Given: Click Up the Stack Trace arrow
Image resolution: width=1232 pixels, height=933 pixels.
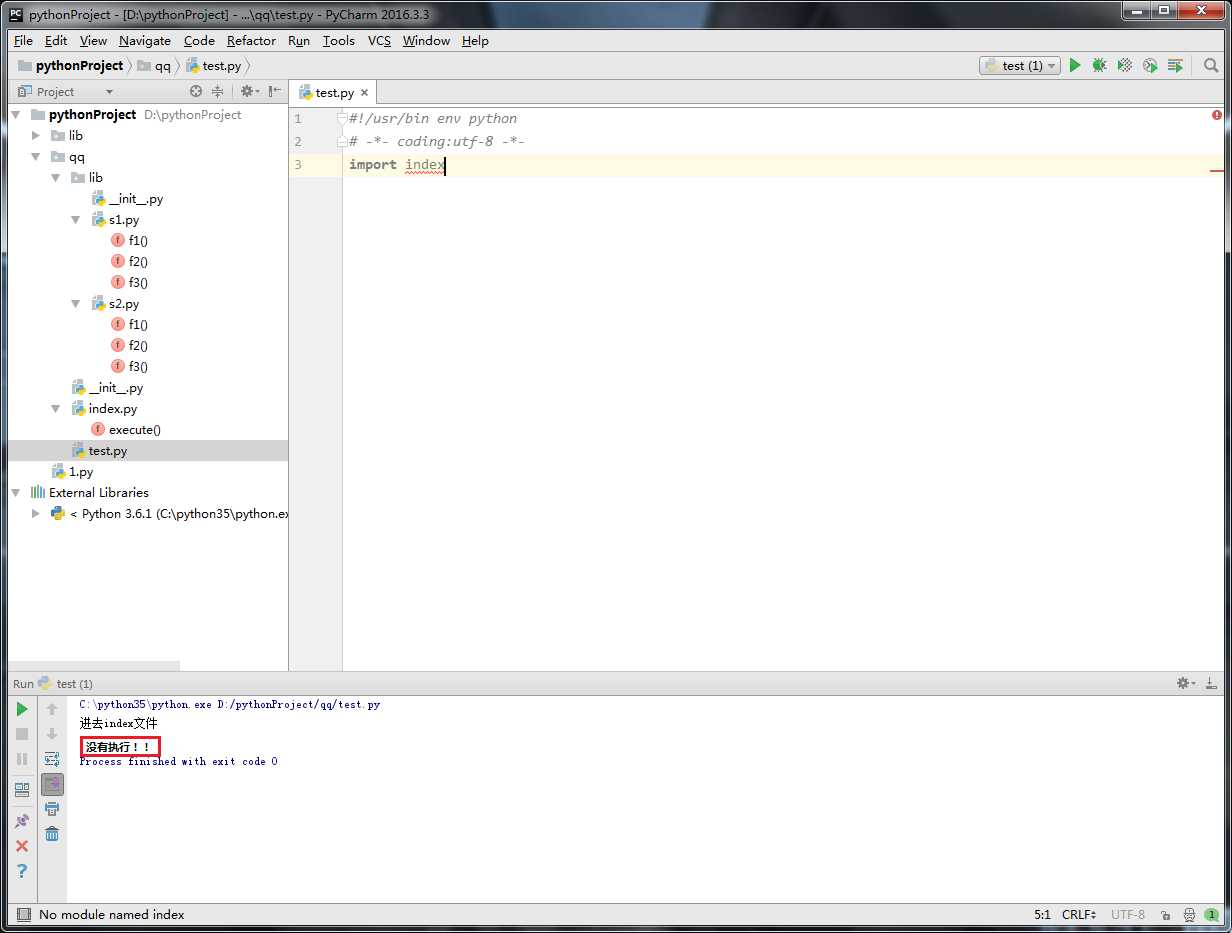Looking at the screenshot, I should (52, 709).
